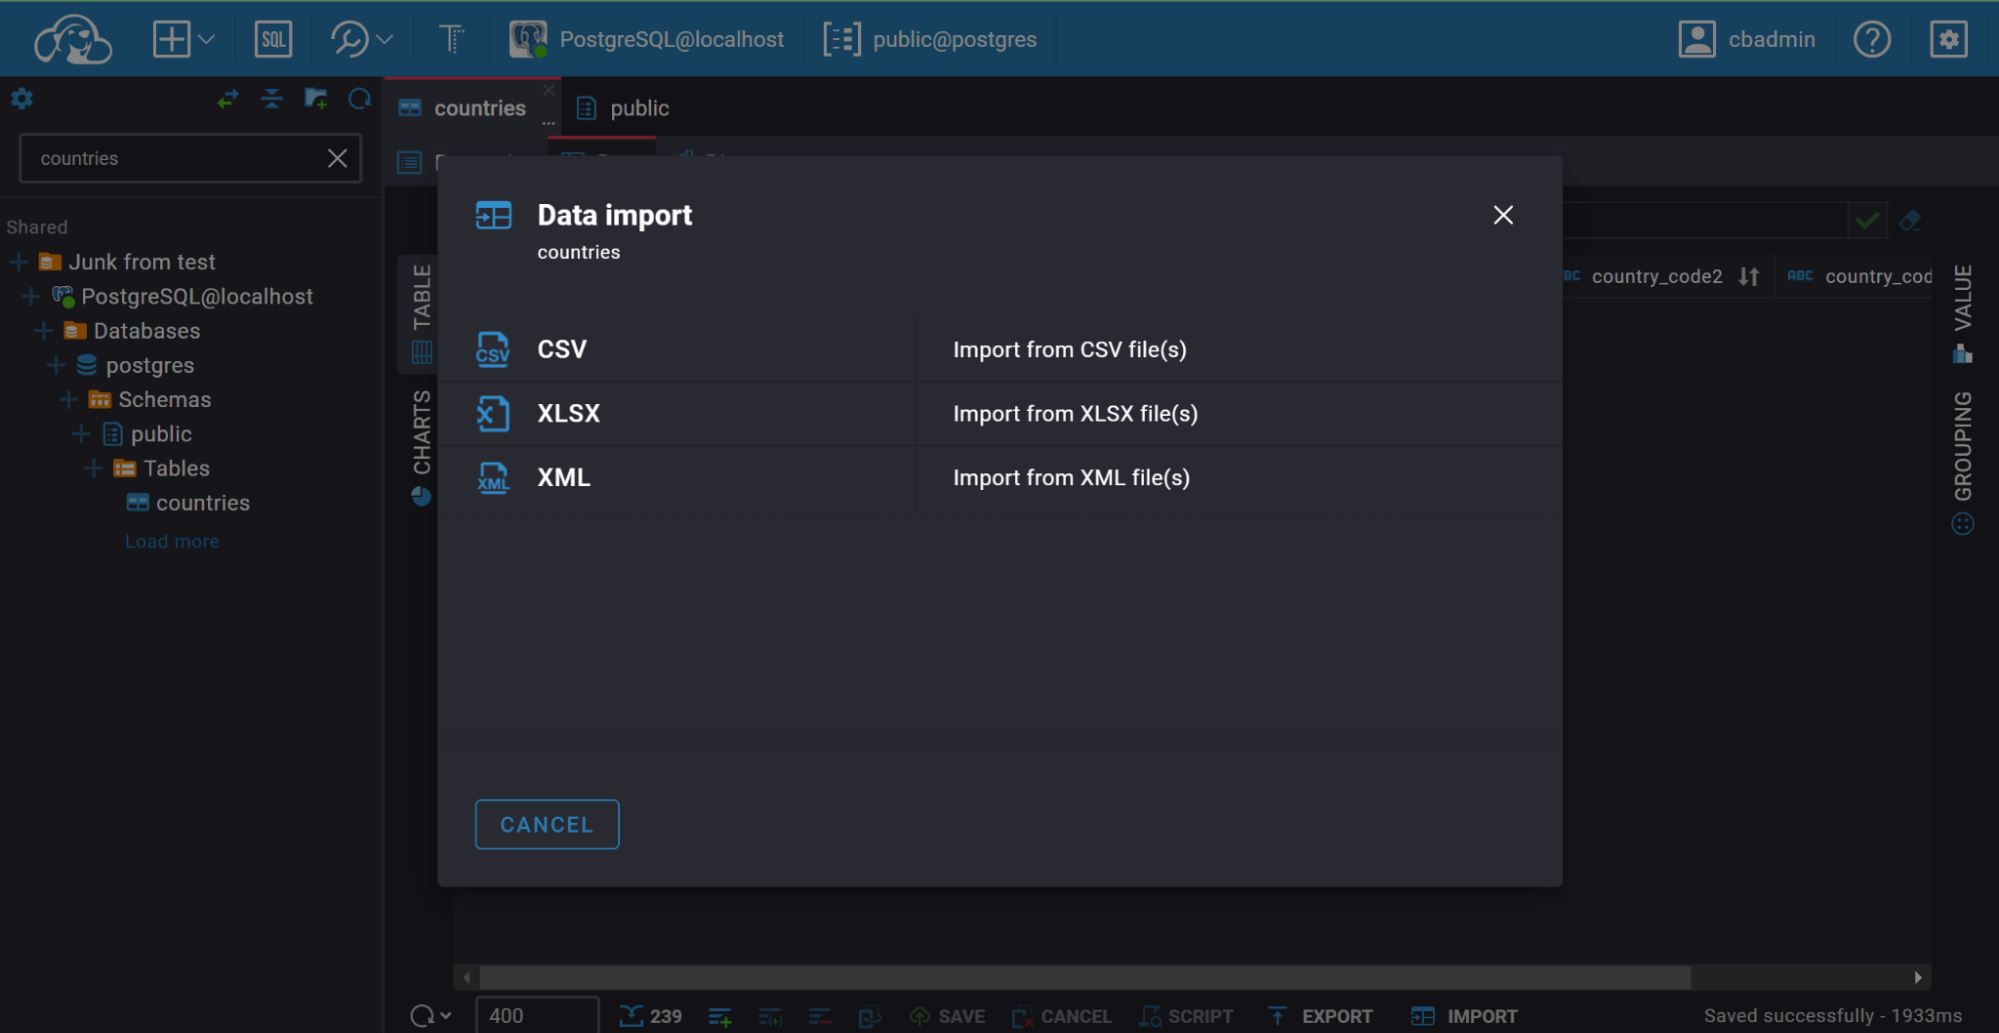
Task: Choose XLSX import format
Action: 1000,413
